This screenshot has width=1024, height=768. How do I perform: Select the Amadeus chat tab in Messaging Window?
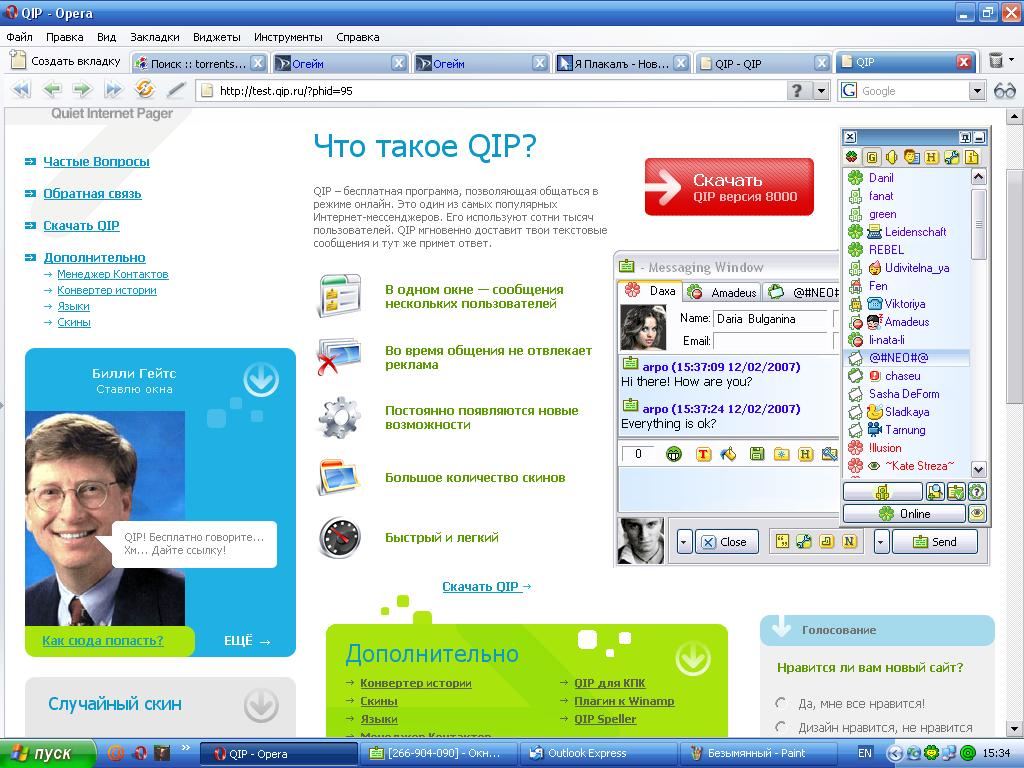[724, 292]
